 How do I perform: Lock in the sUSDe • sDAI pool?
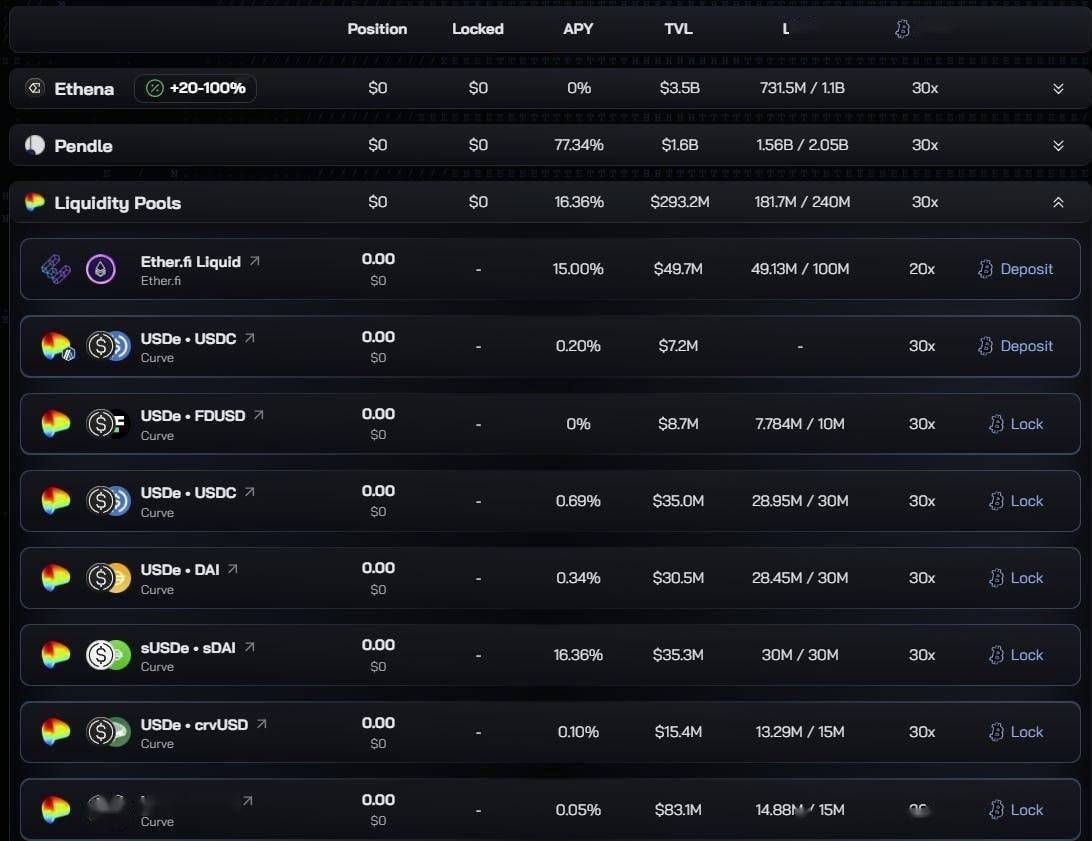pyautogui.click(x=1016, y=655)
